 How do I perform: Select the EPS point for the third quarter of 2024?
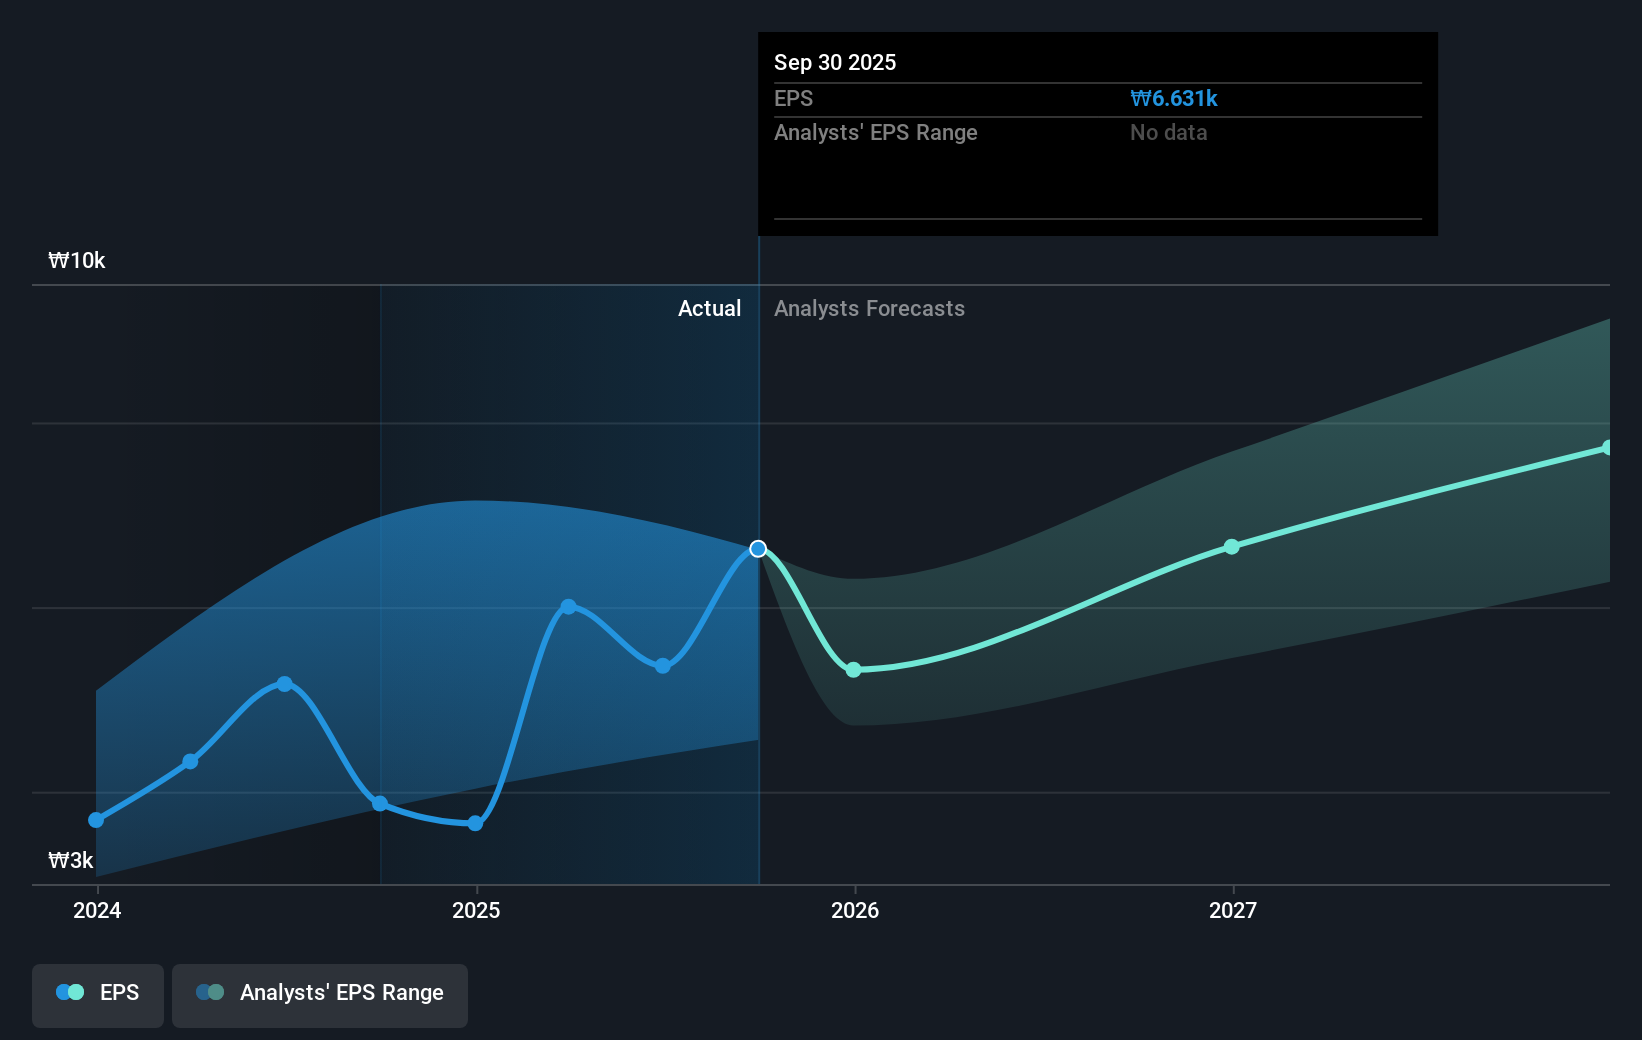380,804
